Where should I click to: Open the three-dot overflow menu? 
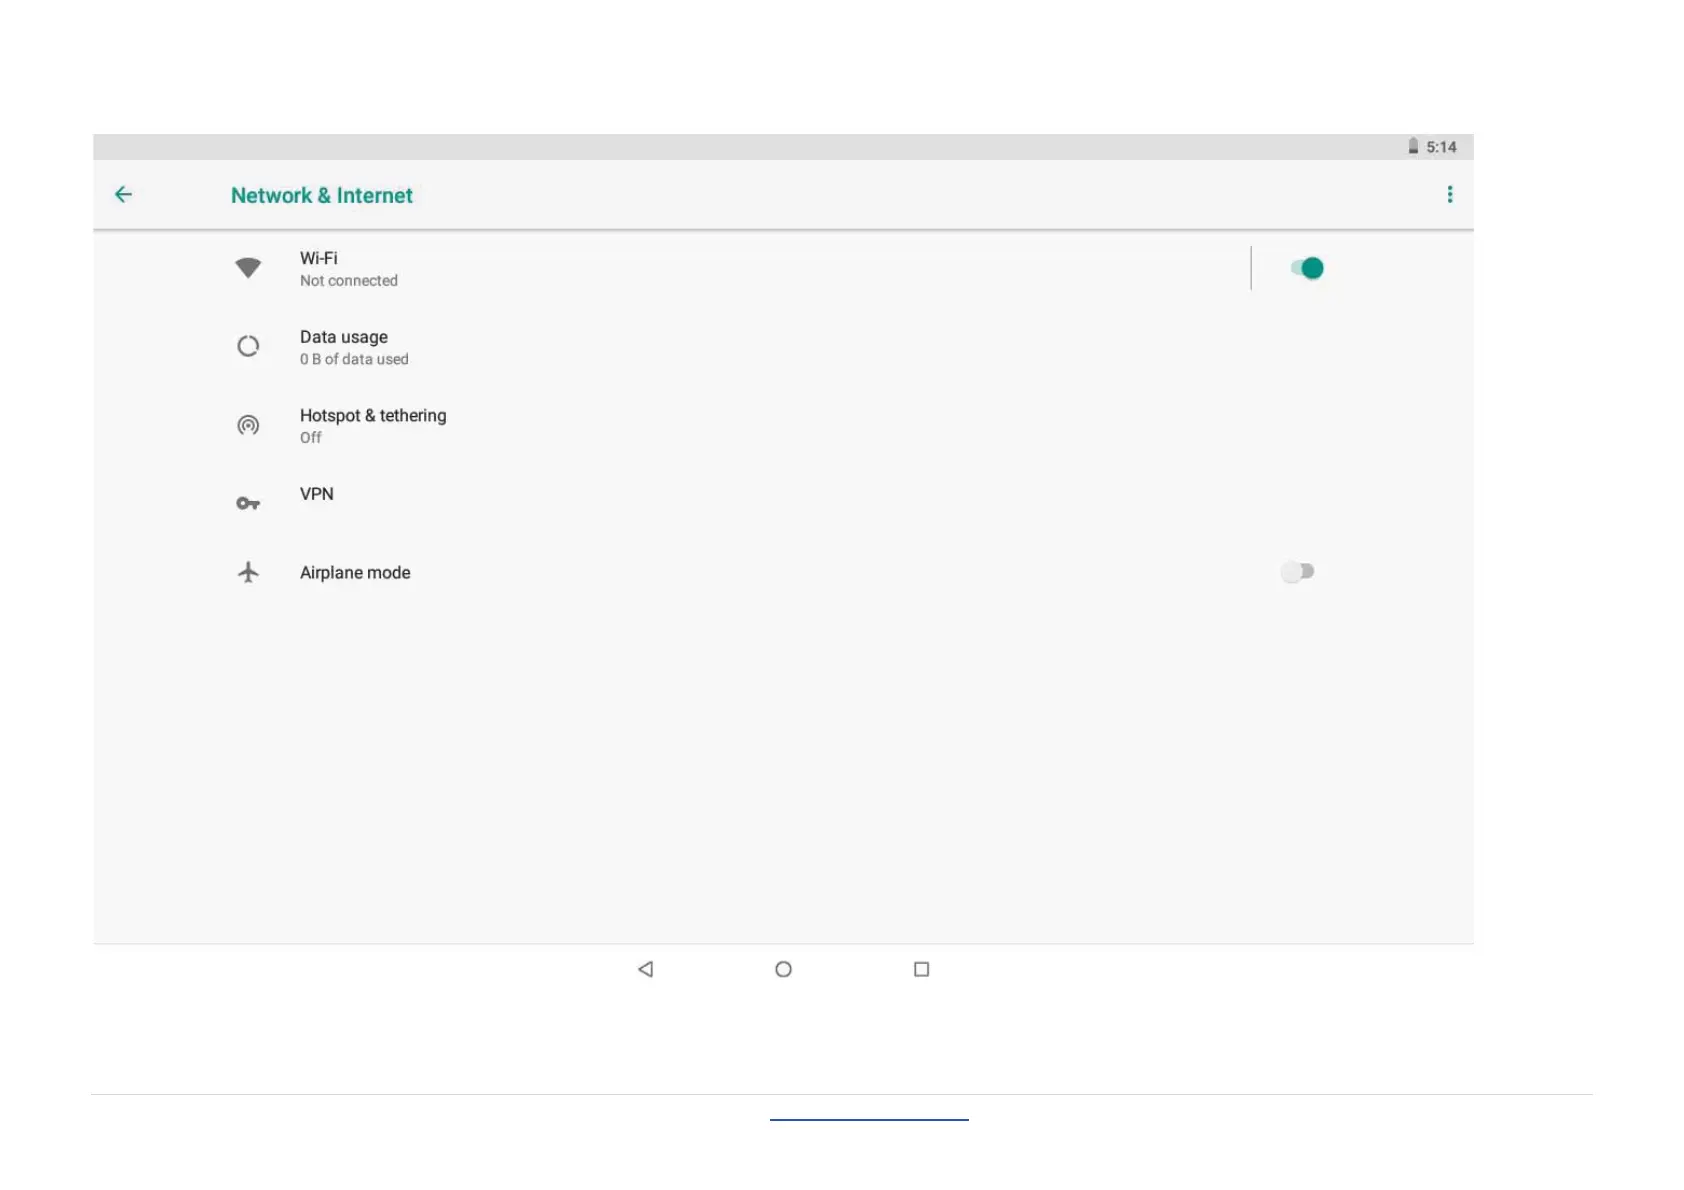1449,195
